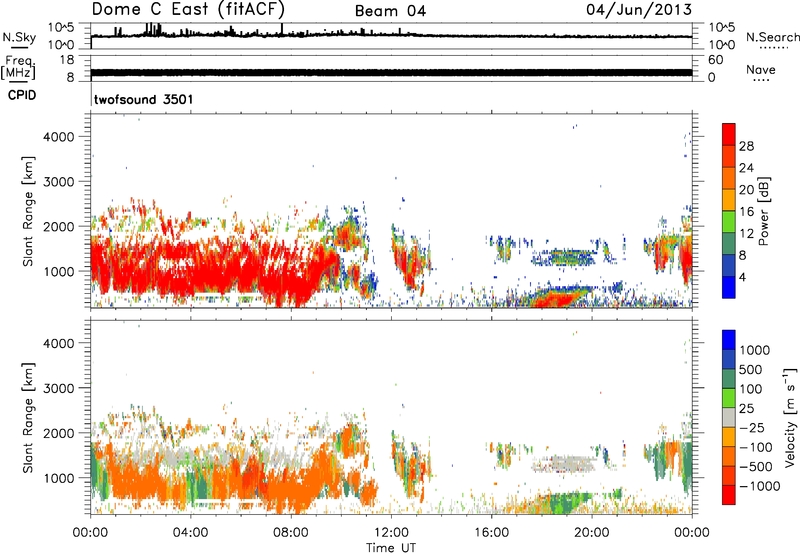This screenshot has height=554, width=800.
Task: Click the red bottom segment of Velocity color bar
Action: click(x=729, y=495)
